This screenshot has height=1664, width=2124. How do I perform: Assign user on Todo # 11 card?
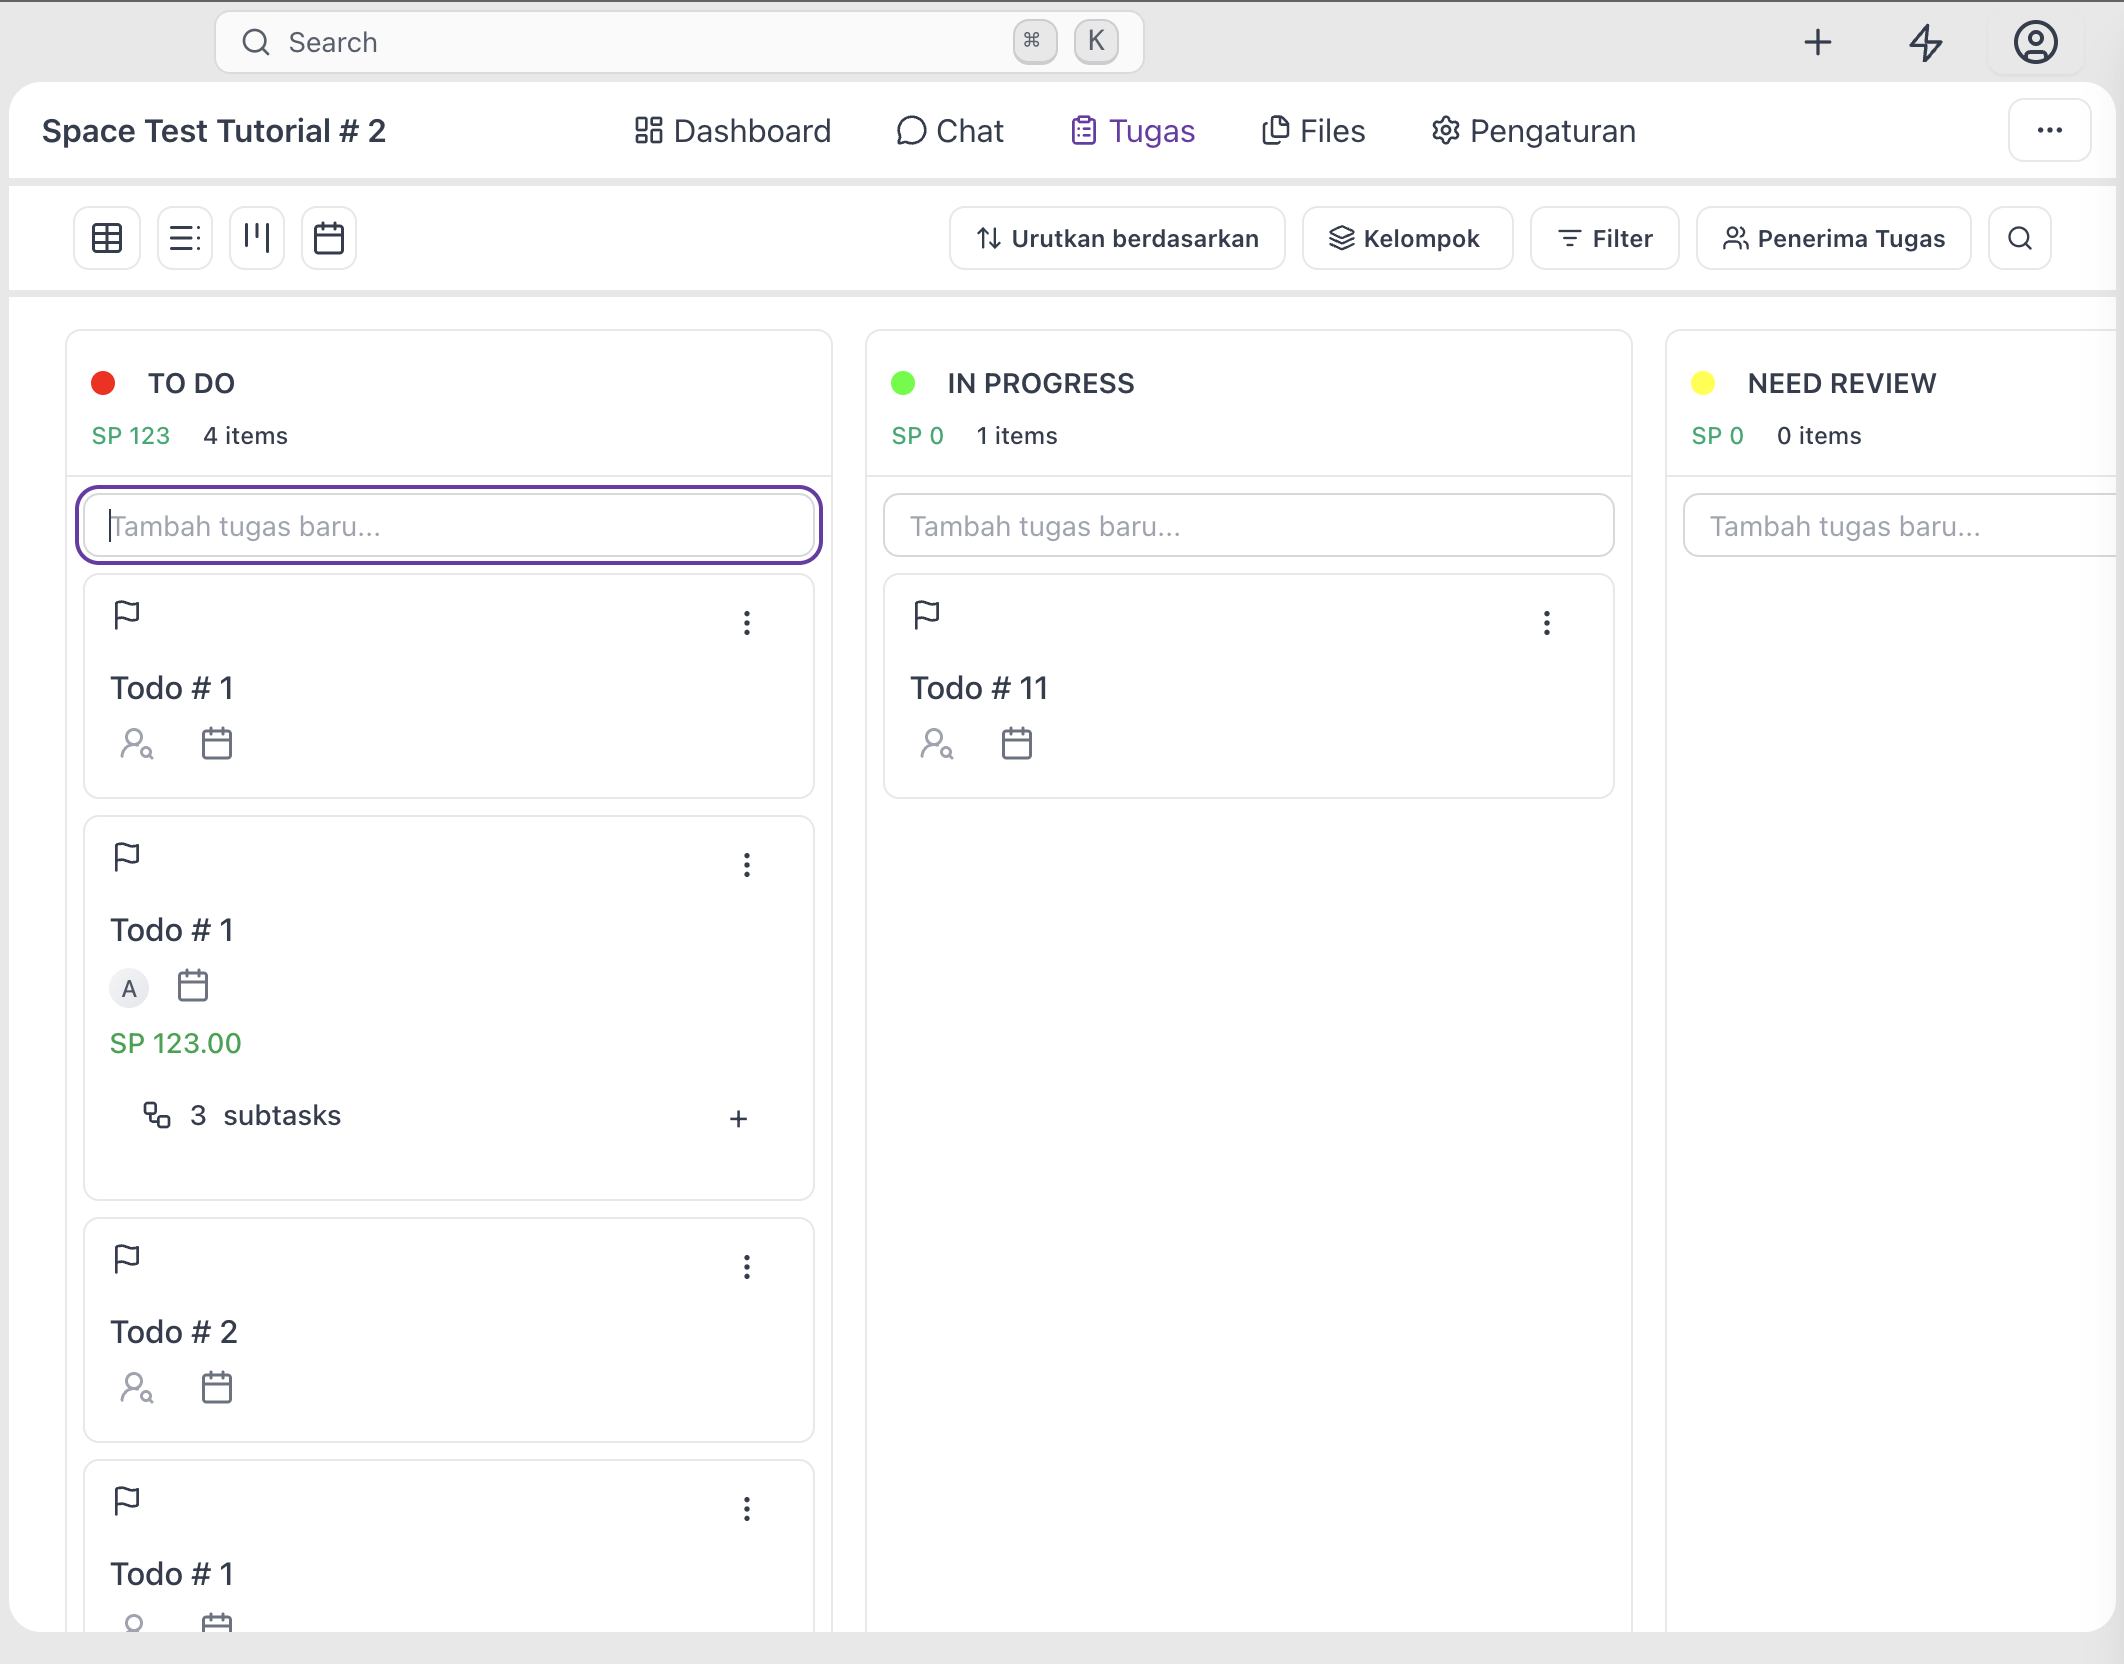coord(937,744)
